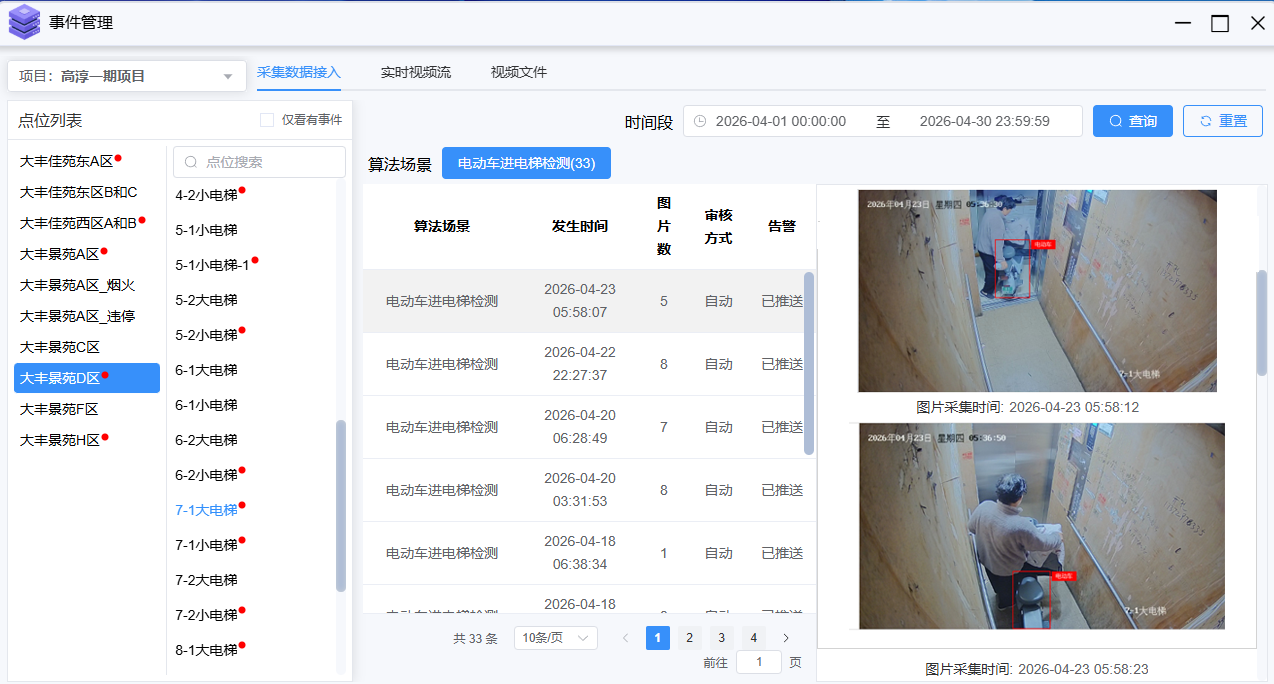1274x684 pixels.
Task: Open the 10条/页 page size dropdown
Action: click(x=556, y=638)
